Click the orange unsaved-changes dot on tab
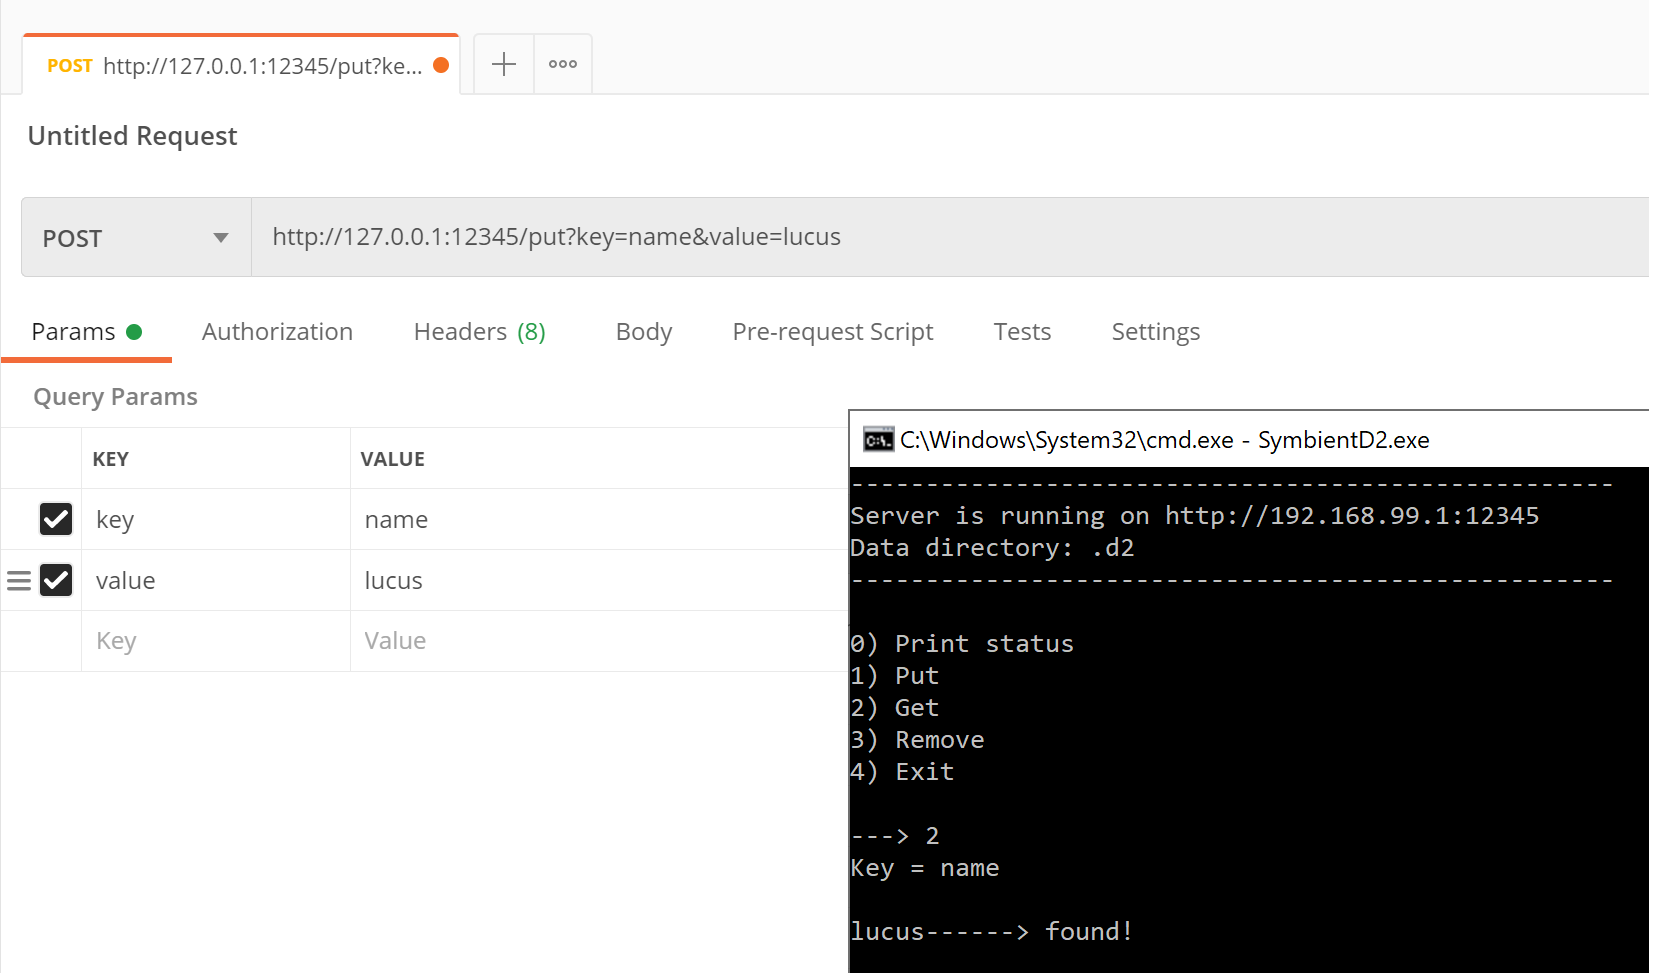 click(441, 65)
